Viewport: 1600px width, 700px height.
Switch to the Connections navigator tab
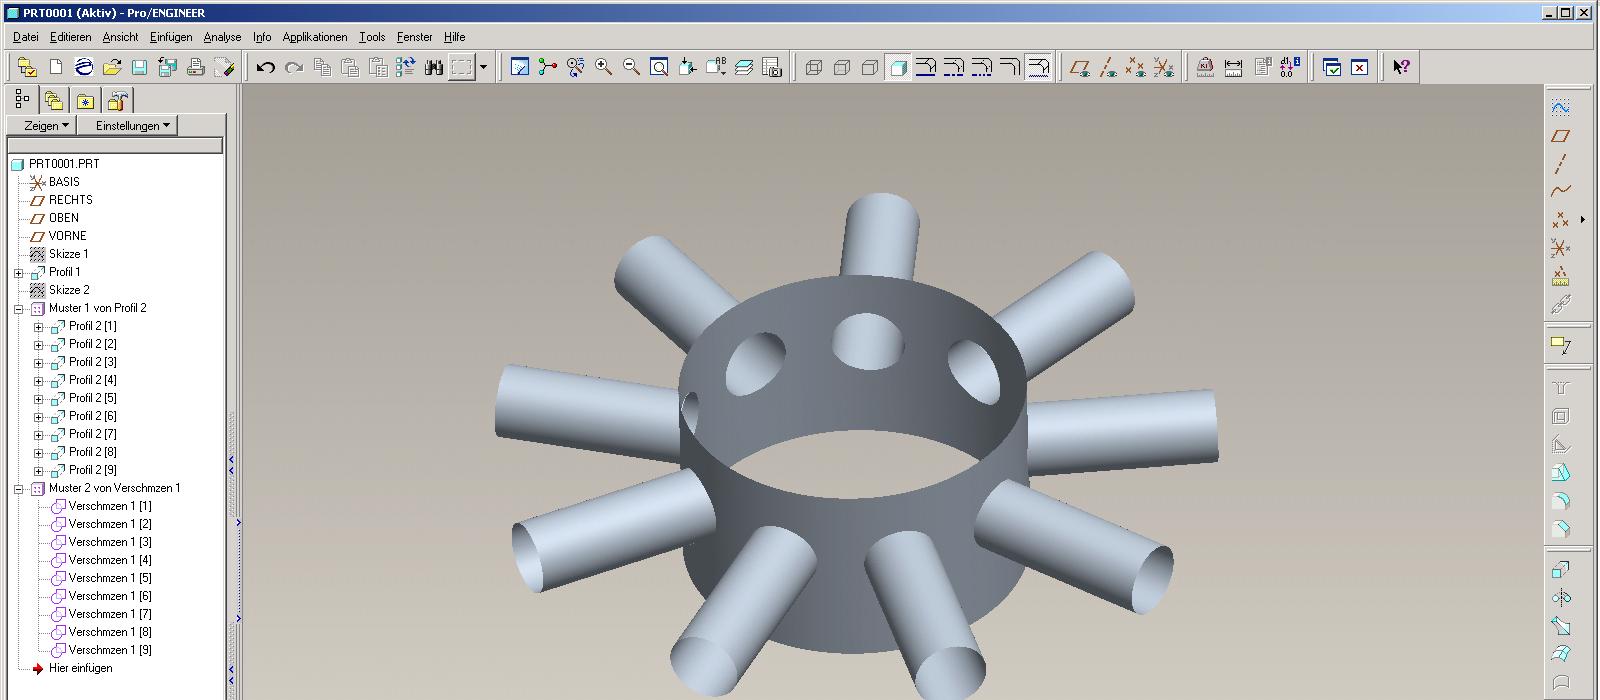coord(118,100)
